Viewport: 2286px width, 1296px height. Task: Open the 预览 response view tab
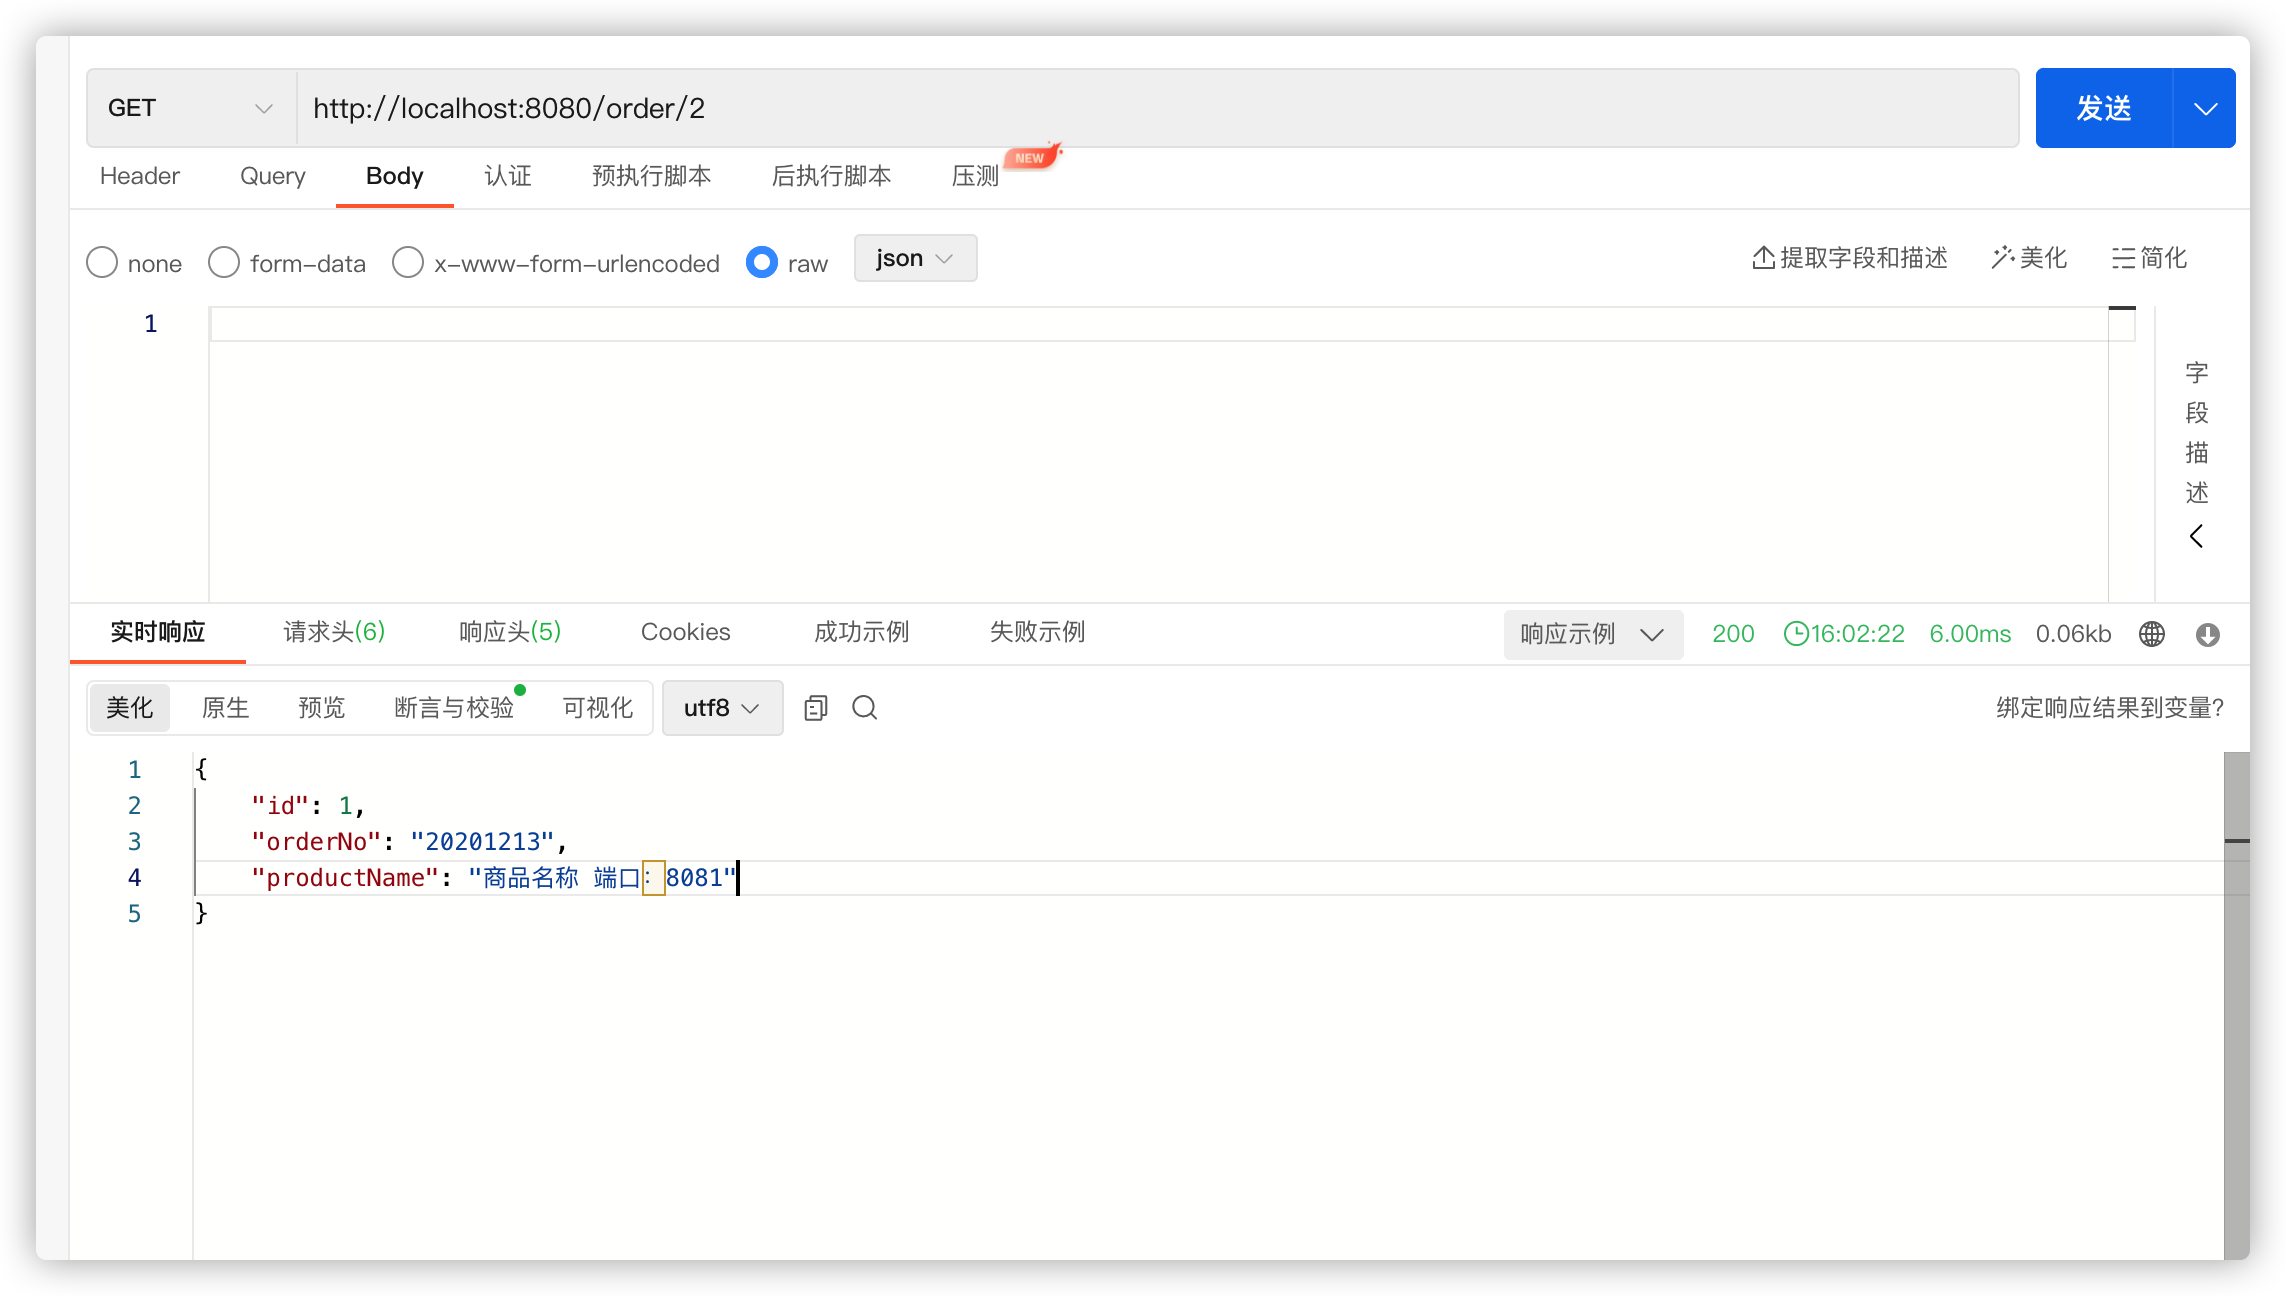click(321, 707)
